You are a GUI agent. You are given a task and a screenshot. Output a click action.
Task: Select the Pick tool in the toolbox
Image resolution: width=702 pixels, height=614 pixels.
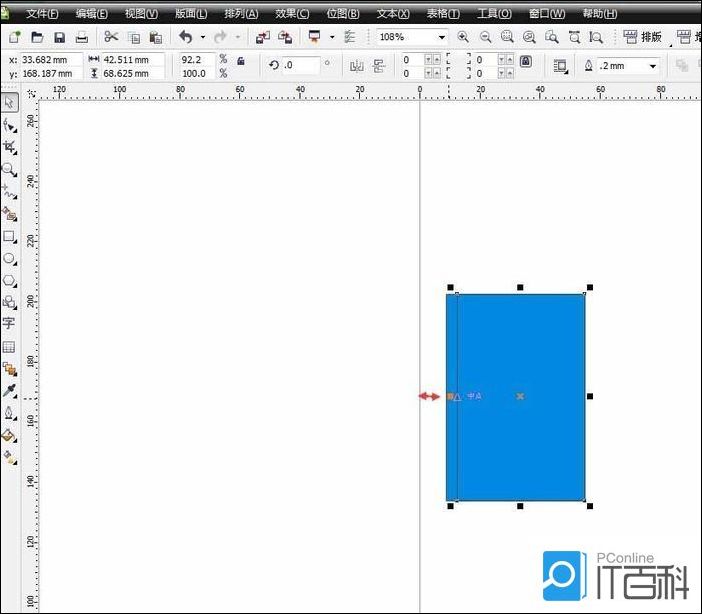tap(9, 102)
